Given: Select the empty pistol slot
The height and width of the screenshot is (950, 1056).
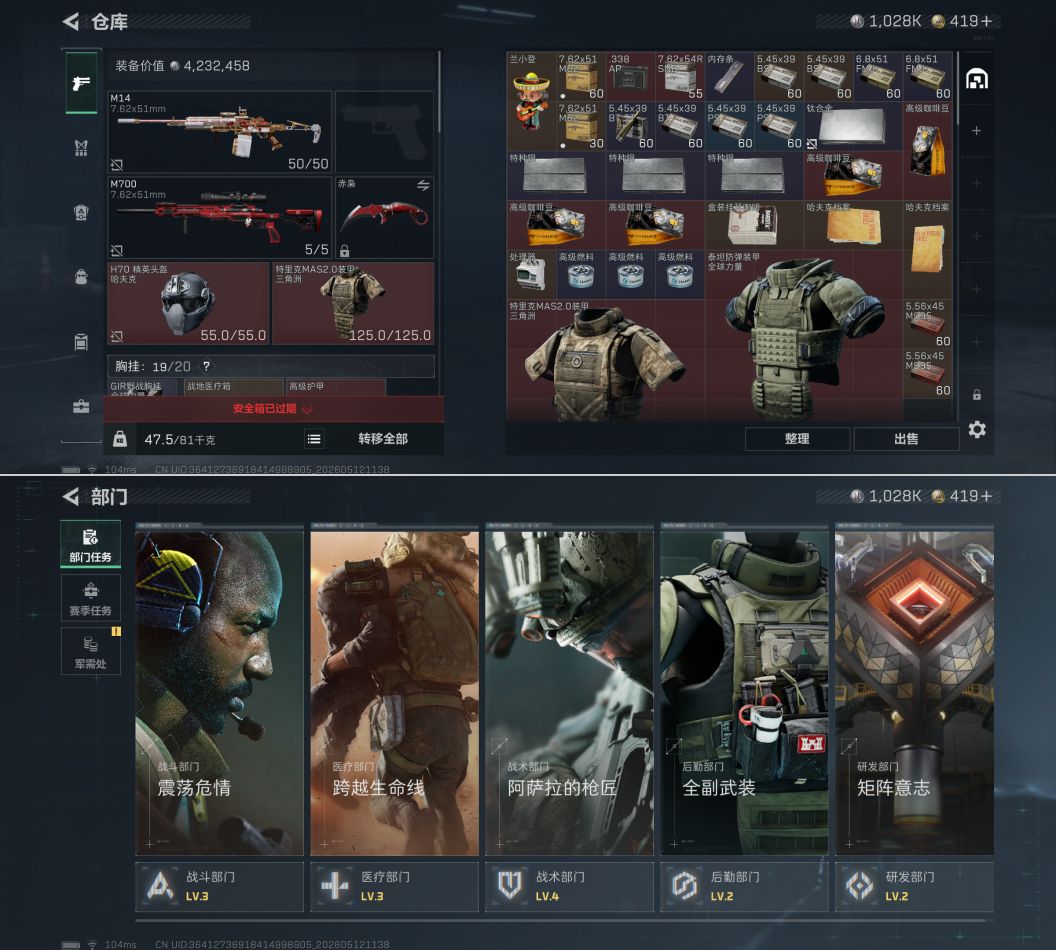Looking at the screenshot, I should [385, 132].
